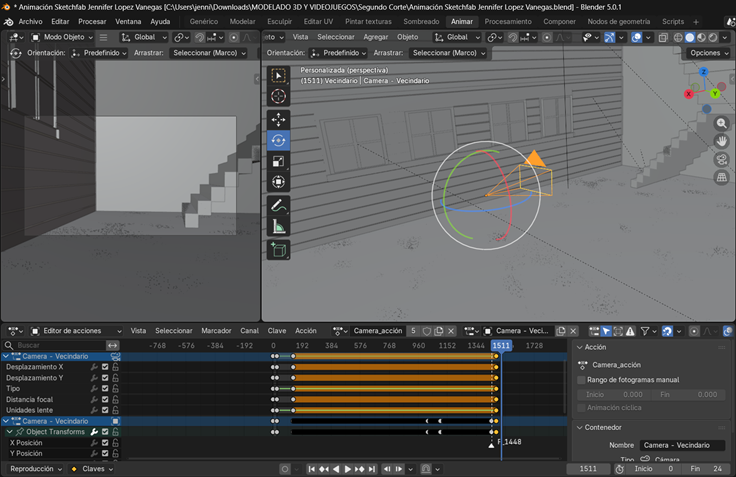This screenshot has width=736, height=477.
Task: Click the pan hand viewport icon
Action: 721,141
